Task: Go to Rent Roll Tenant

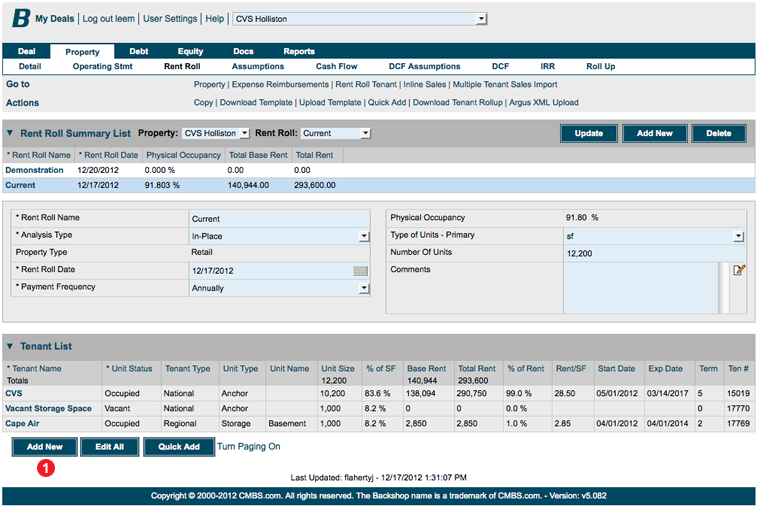Action: (366, 85)
